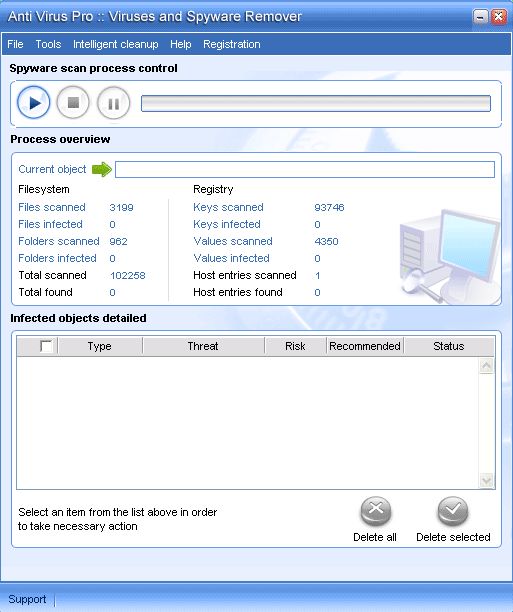Viewport: 513px width, 612px height.
Task: Start the spyware scan with play button
Action: tap(34, 103)
